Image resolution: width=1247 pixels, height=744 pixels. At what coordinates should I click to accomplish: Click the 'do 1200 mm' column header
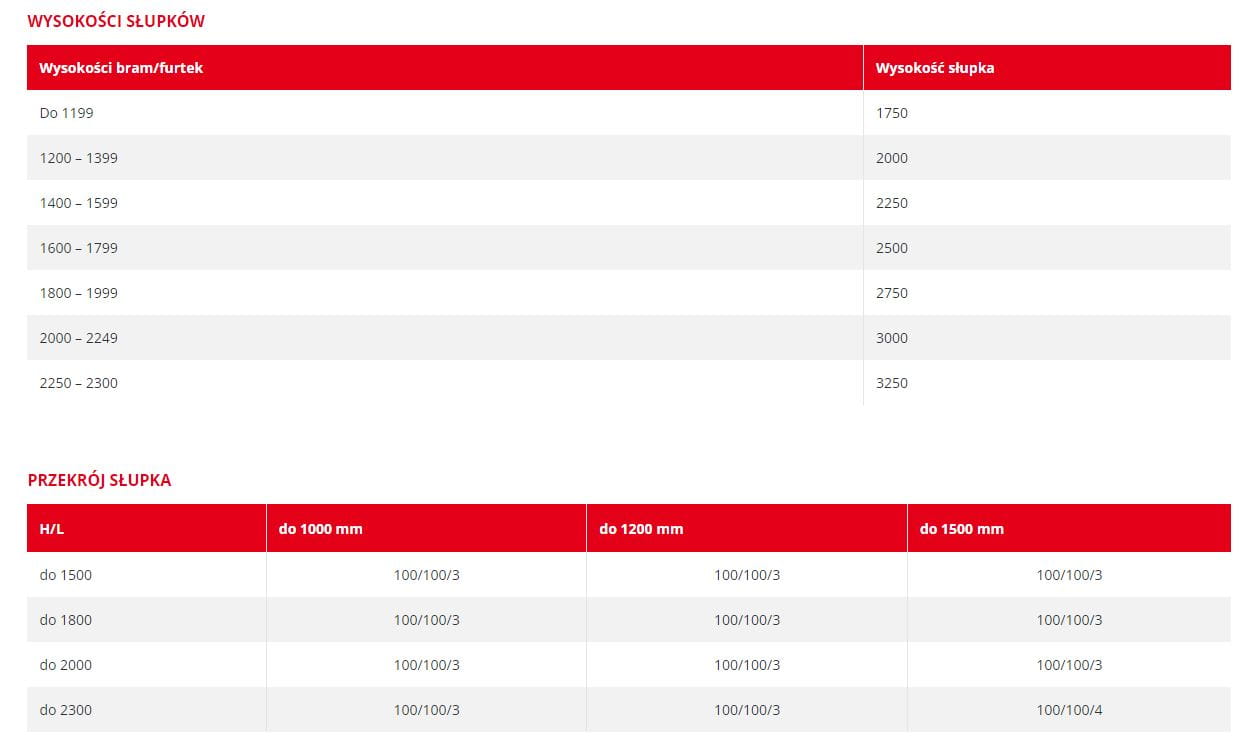[747, 528]
